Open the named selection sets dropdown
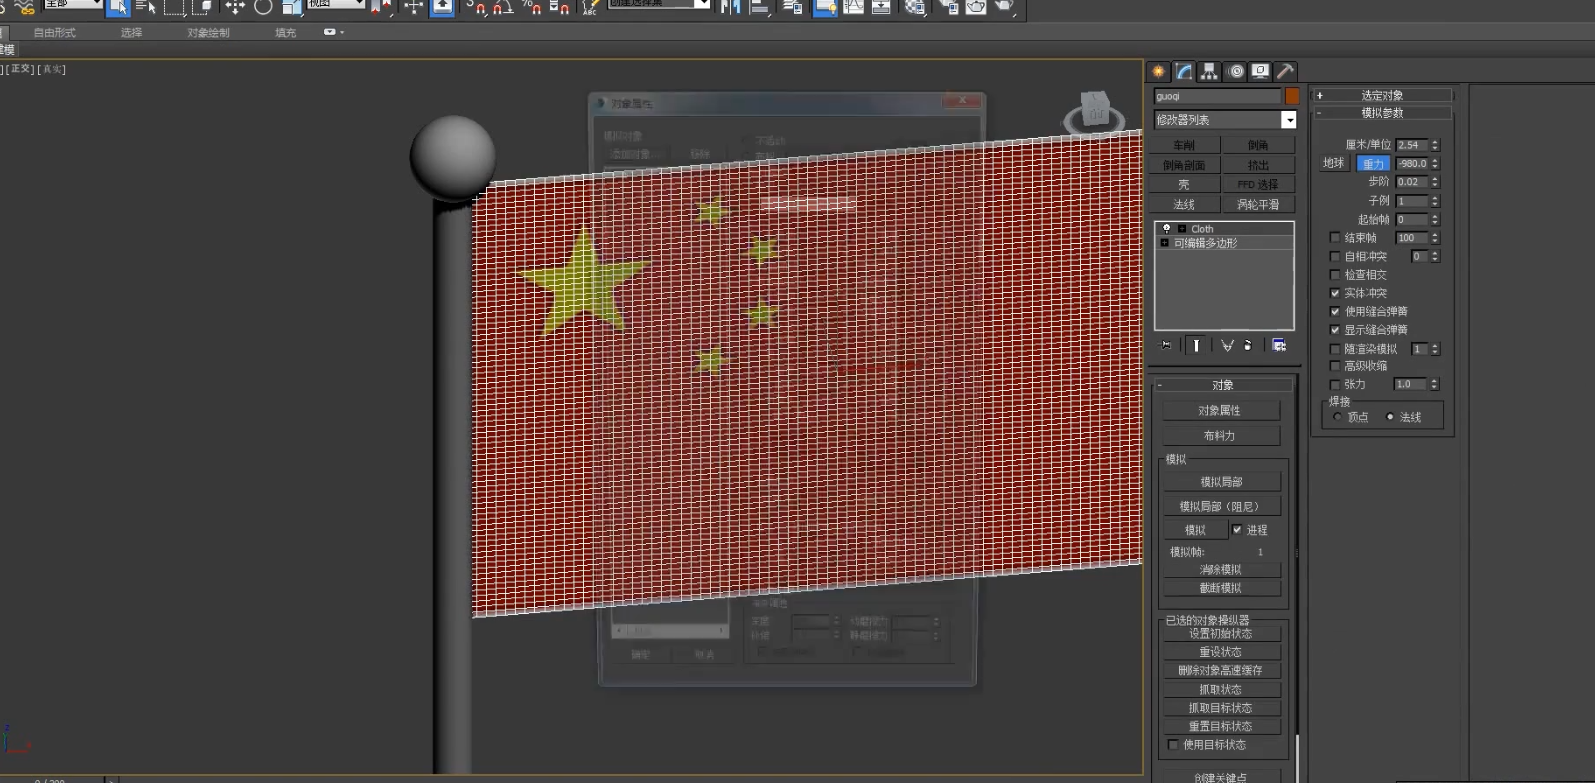Viewport: 1595px width, 783px height. 659,4
